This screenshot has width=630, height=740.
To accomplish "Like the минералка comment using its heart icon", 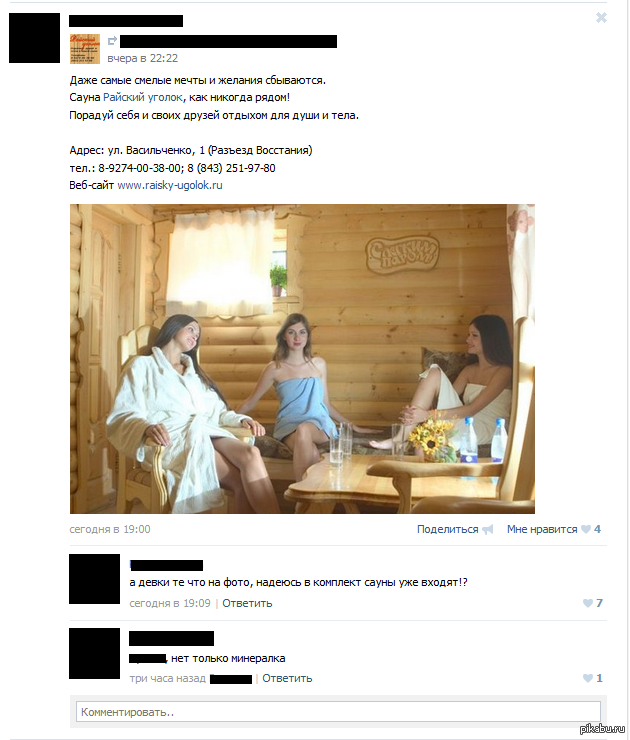I will tap(588, 678).
